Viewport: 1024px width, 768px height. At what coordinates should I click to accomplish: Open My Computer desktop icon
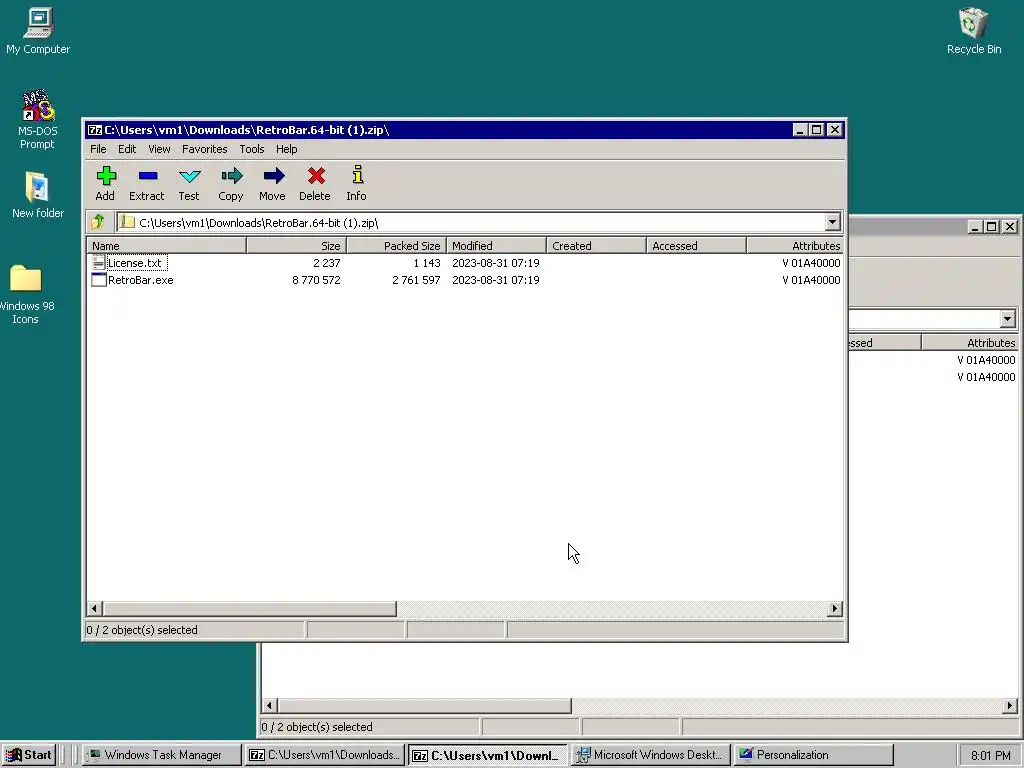pyautogui.click(x=38, y=31)
